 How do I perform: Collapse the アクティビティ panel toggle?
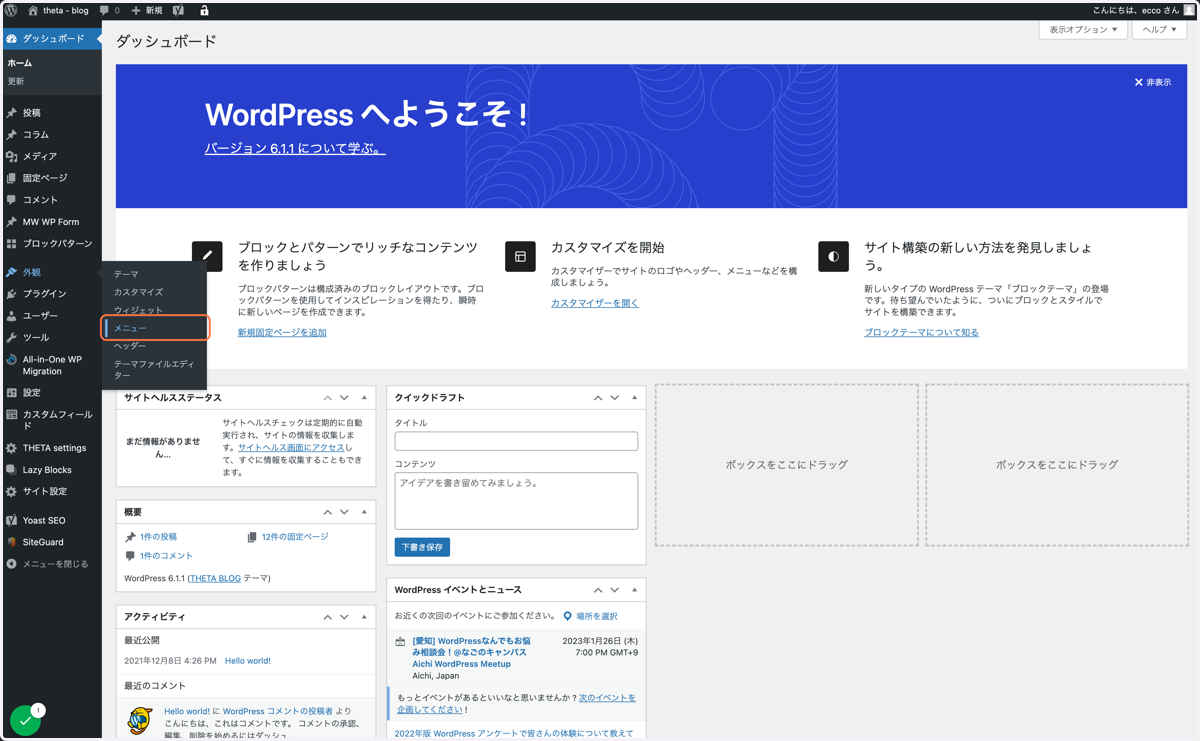[x=364, y=617]
